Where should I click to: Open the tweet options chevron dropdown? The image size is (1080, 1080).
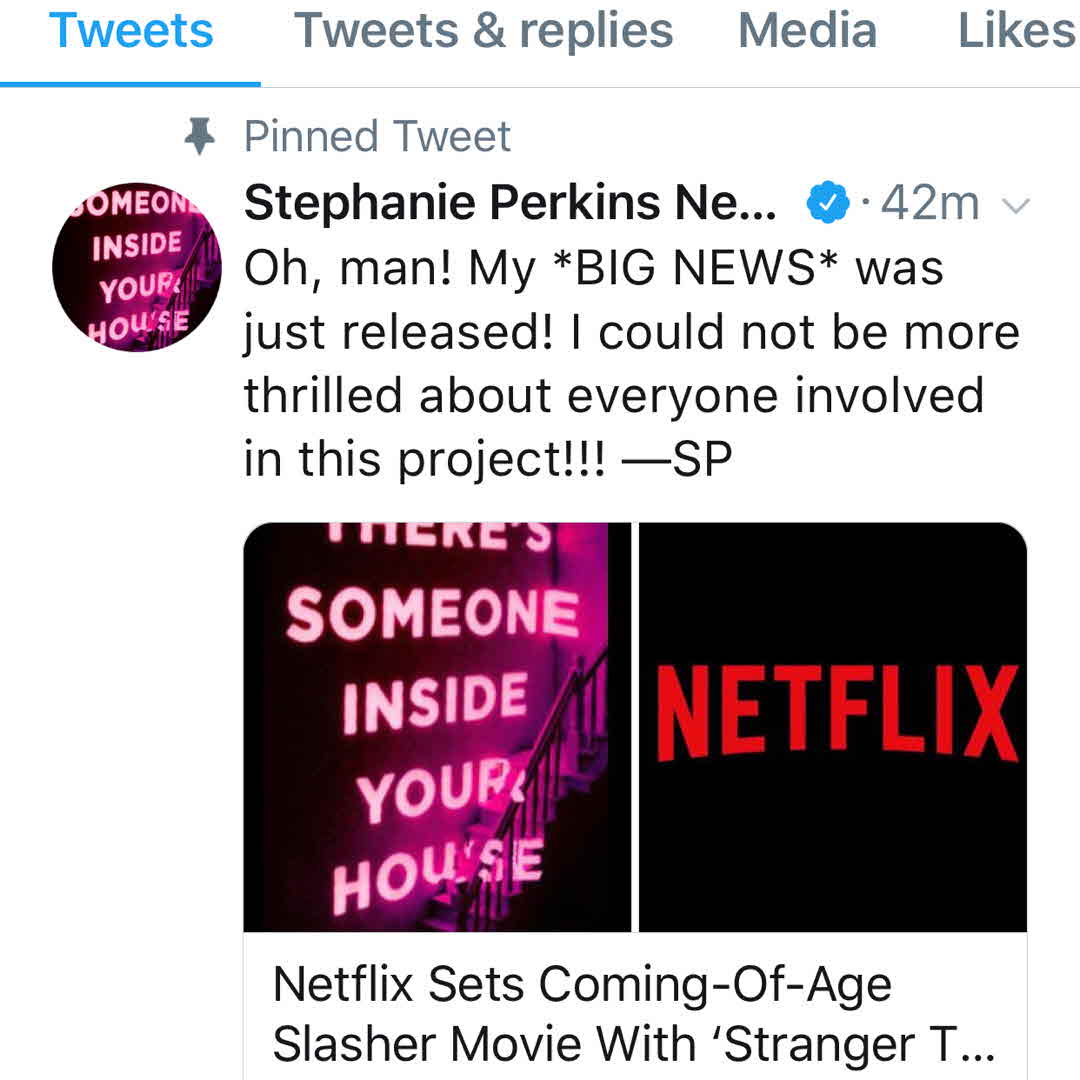1015,207
